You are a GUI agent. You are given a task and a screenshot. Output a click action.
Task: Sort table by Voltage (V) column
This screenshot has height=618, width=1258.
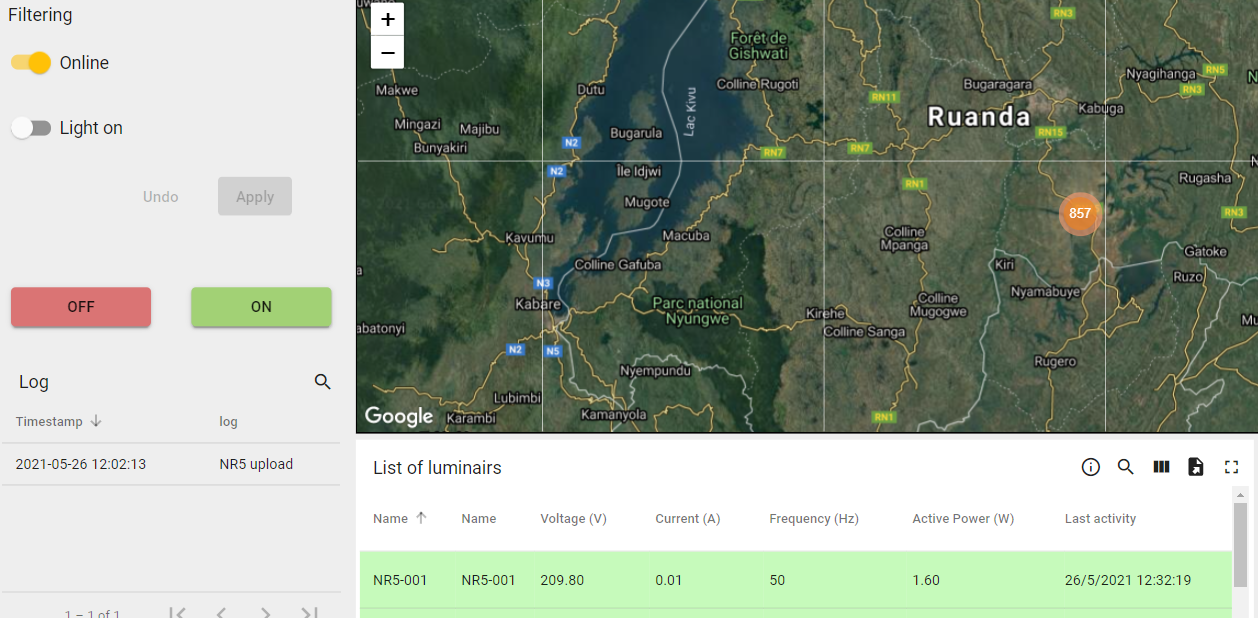coord(573,518)
